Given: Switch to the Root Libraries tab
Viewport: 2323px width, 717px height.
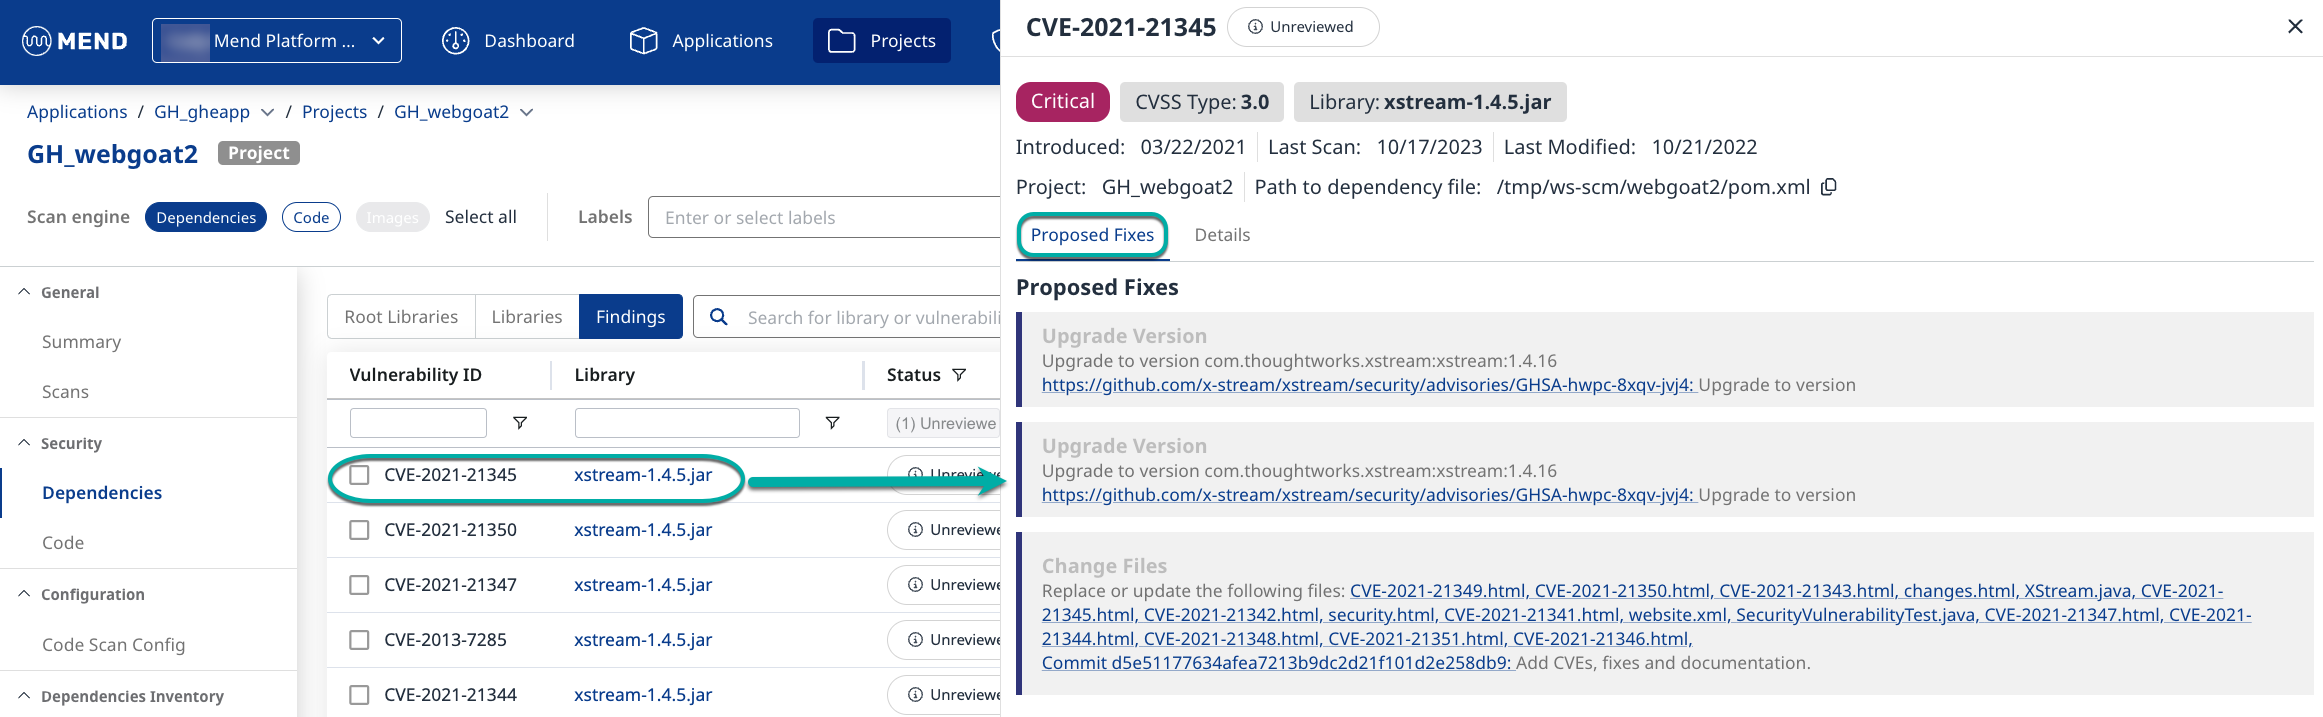Looking at the screenshot, I should tap(401, 317).
